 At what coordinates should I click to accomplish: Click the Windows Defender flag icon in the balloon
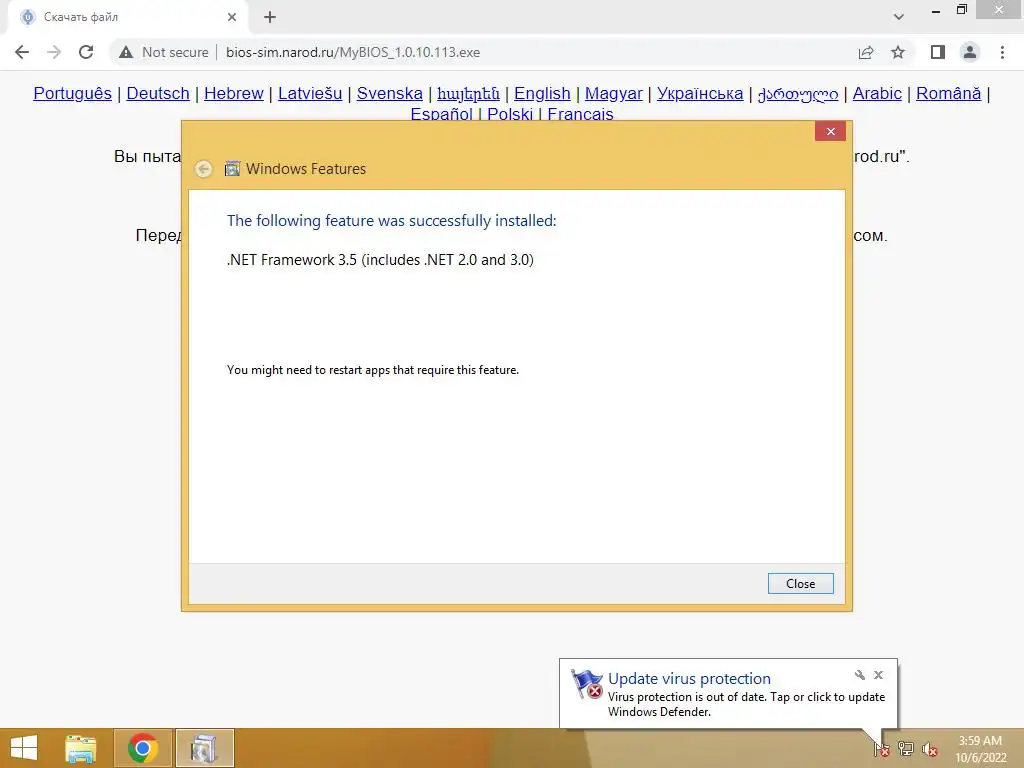(x=586, y=684)
